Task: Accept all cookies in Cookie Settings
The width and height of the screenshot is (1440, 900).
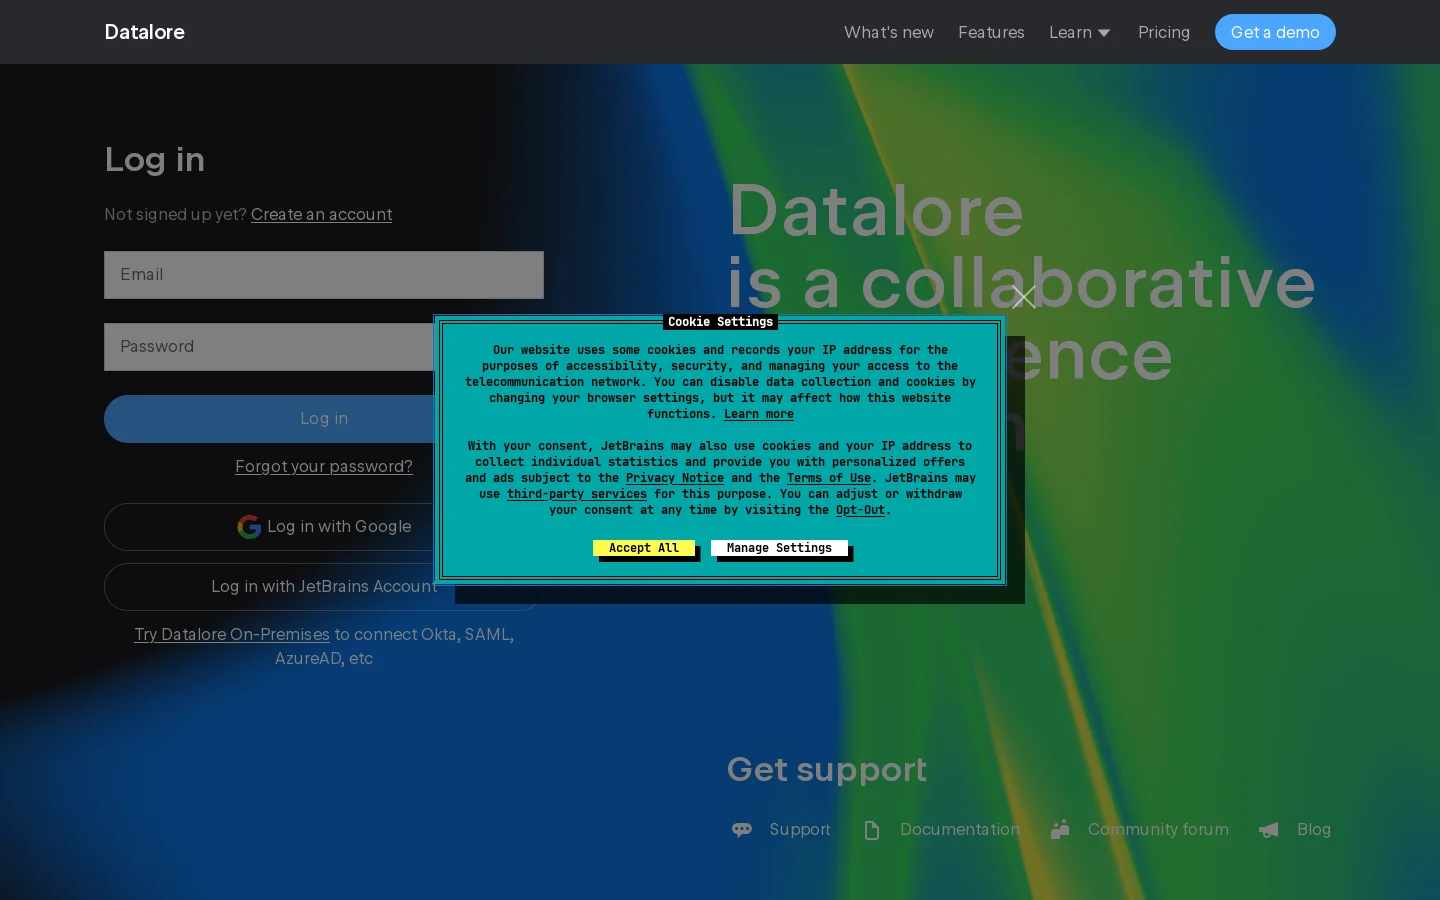Action: [644, 548]
